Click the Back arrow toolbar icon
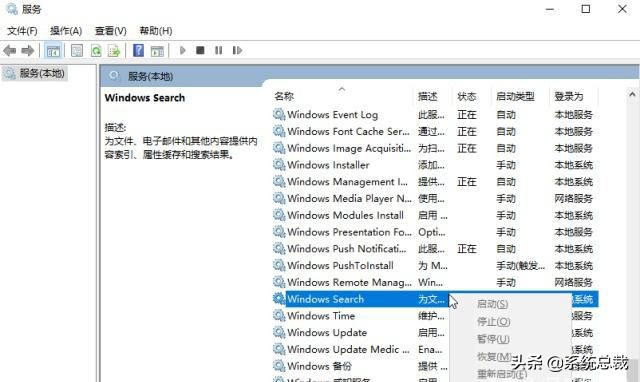Viewport: 640px width, 382px height. pos(9,51)
